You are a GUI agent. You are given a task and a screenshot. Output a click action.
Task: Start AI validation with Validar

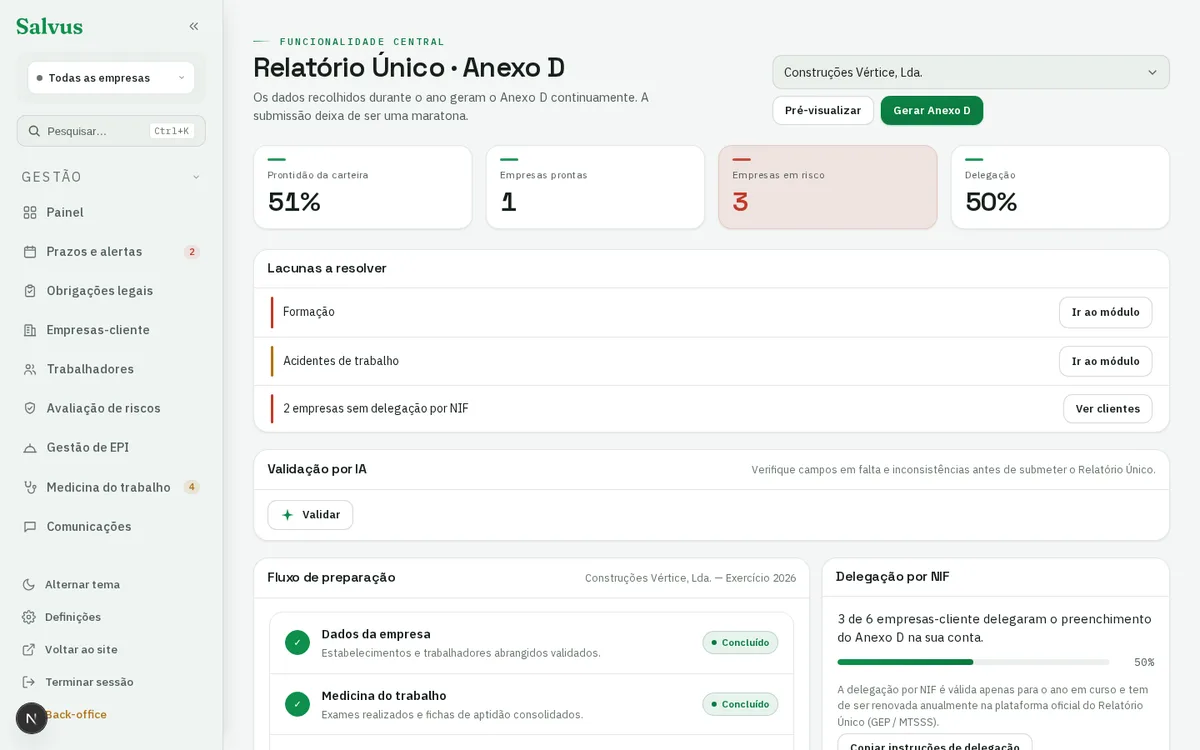click(x=310, y=515)
